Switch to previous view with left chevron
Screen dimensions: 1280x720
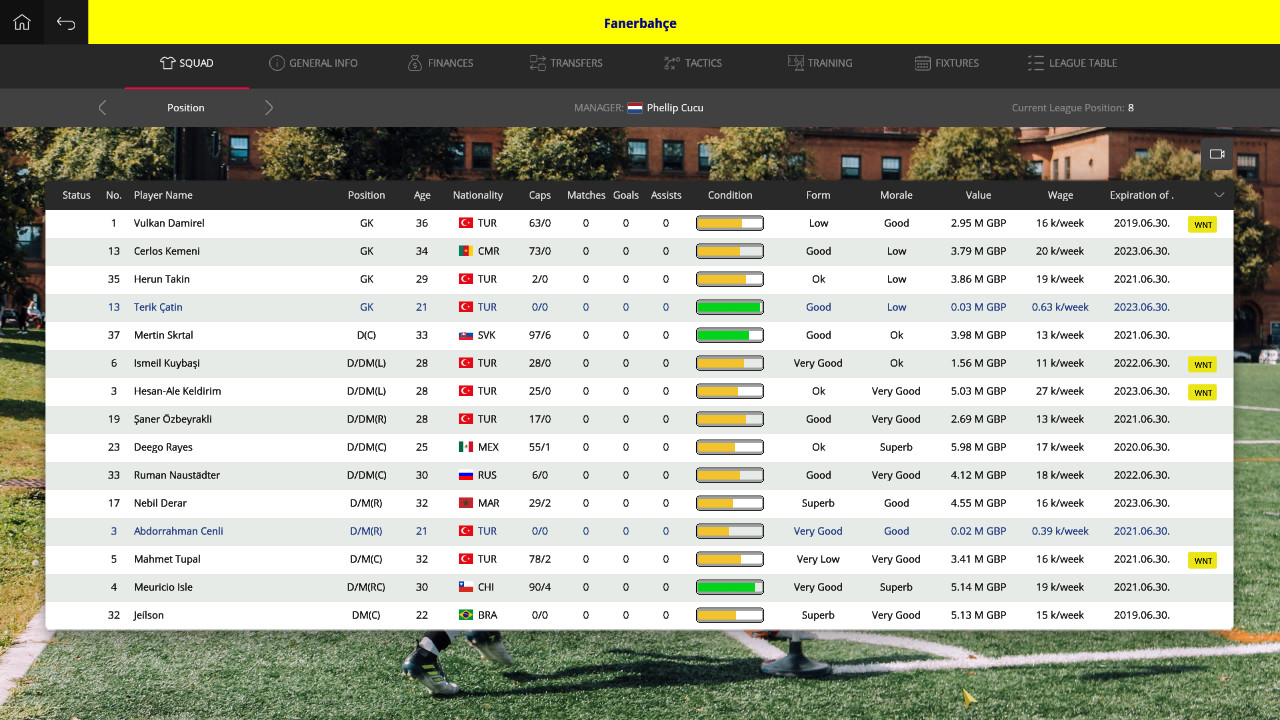pyautogui.click(x=102, y=108)
